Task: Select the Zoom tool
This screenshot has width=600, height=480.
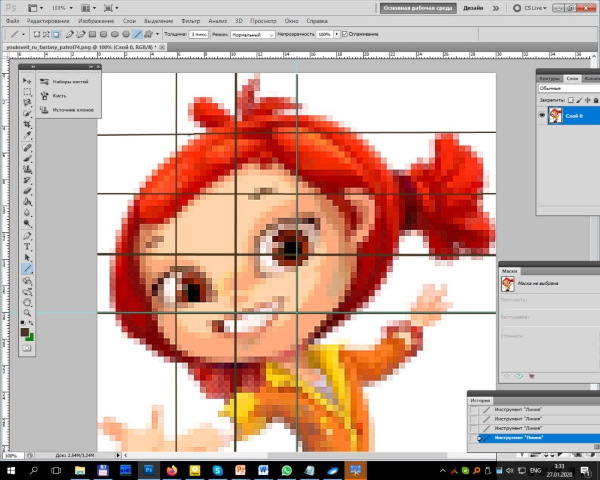Action: pyautogui.click(x=27, y=313)
